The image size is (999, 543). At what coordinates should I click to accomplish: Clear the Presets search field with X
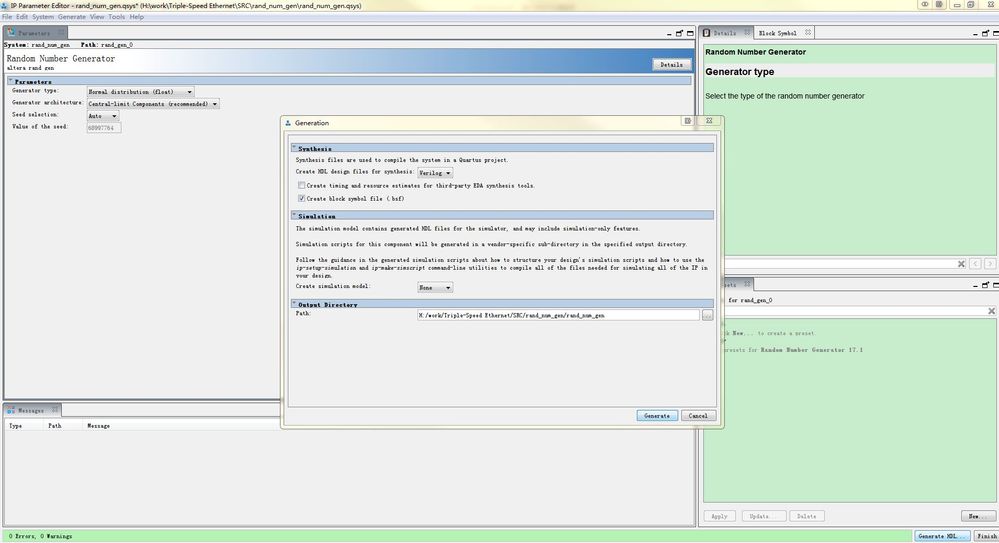(x=991, y=311)
